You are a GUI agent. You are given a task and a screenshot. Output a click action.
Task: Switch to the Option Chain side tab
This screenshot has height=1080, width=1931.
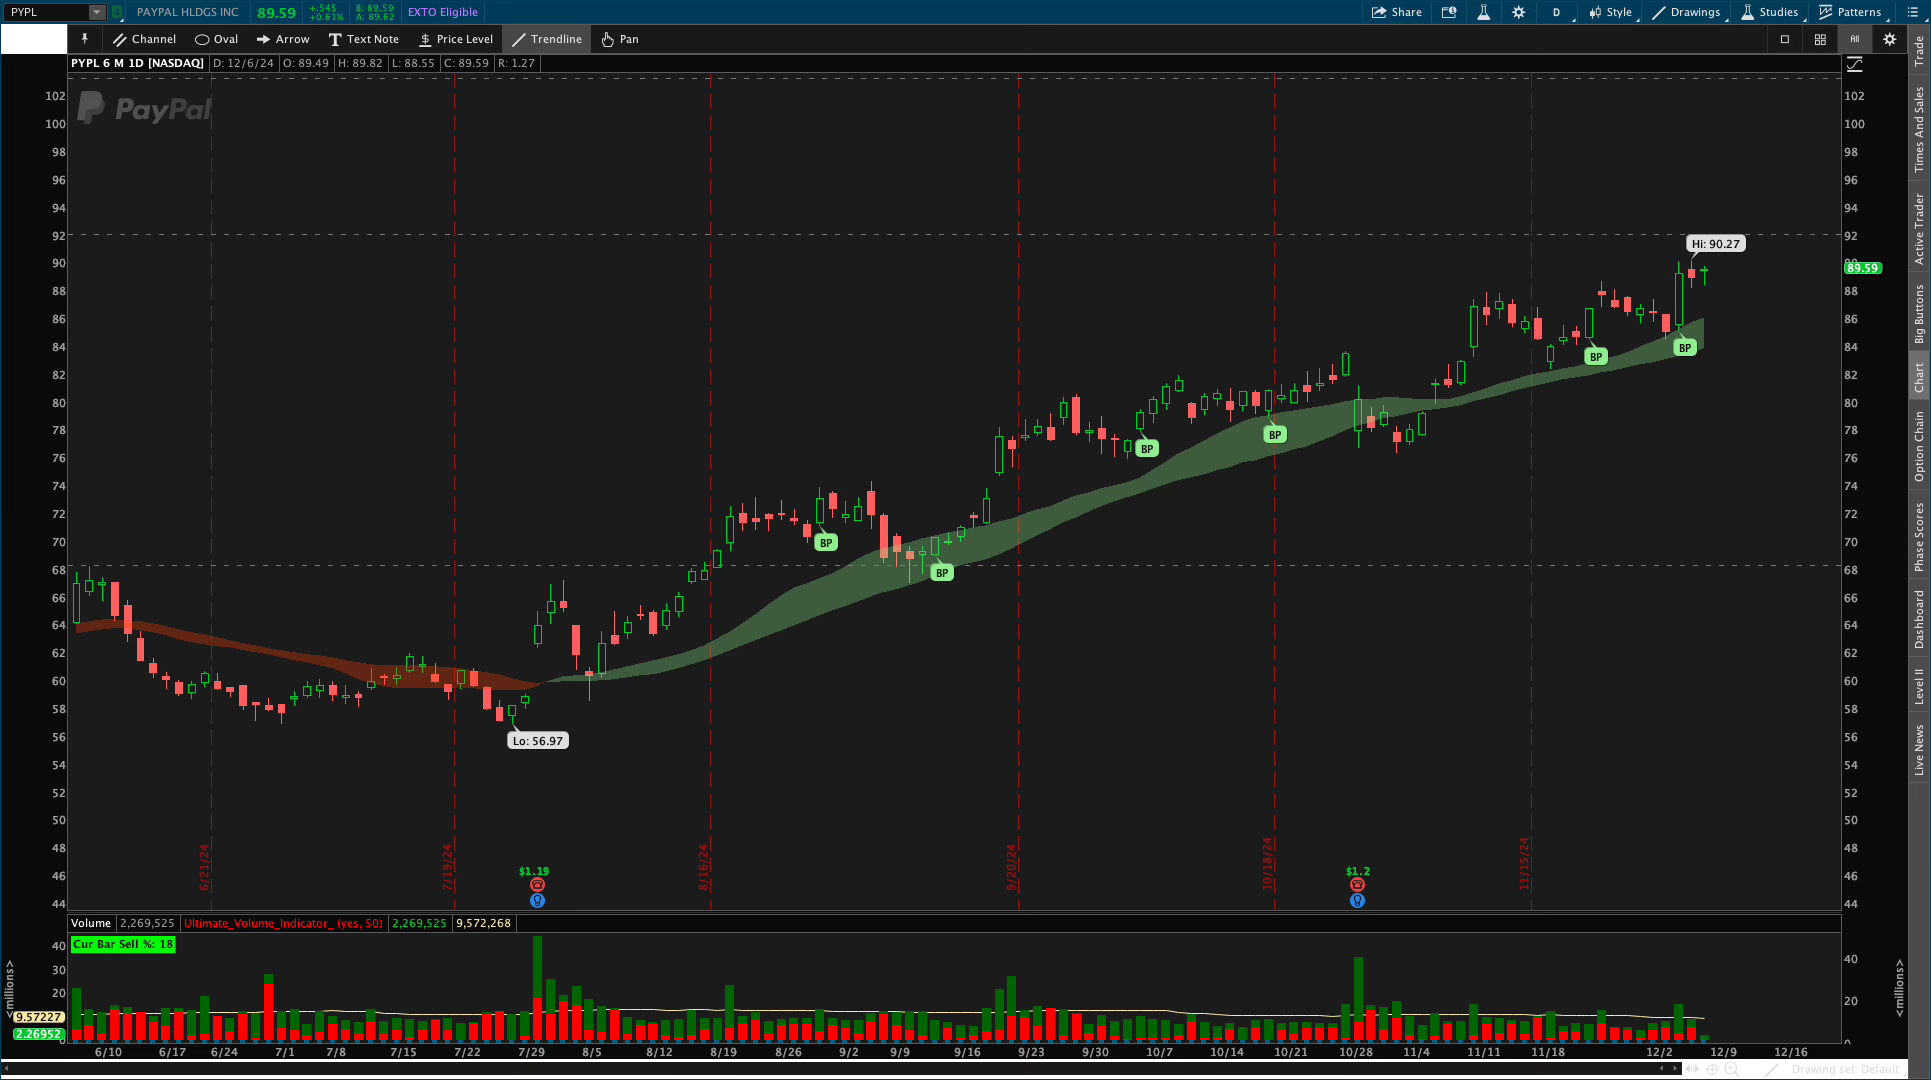point(1919,446)
